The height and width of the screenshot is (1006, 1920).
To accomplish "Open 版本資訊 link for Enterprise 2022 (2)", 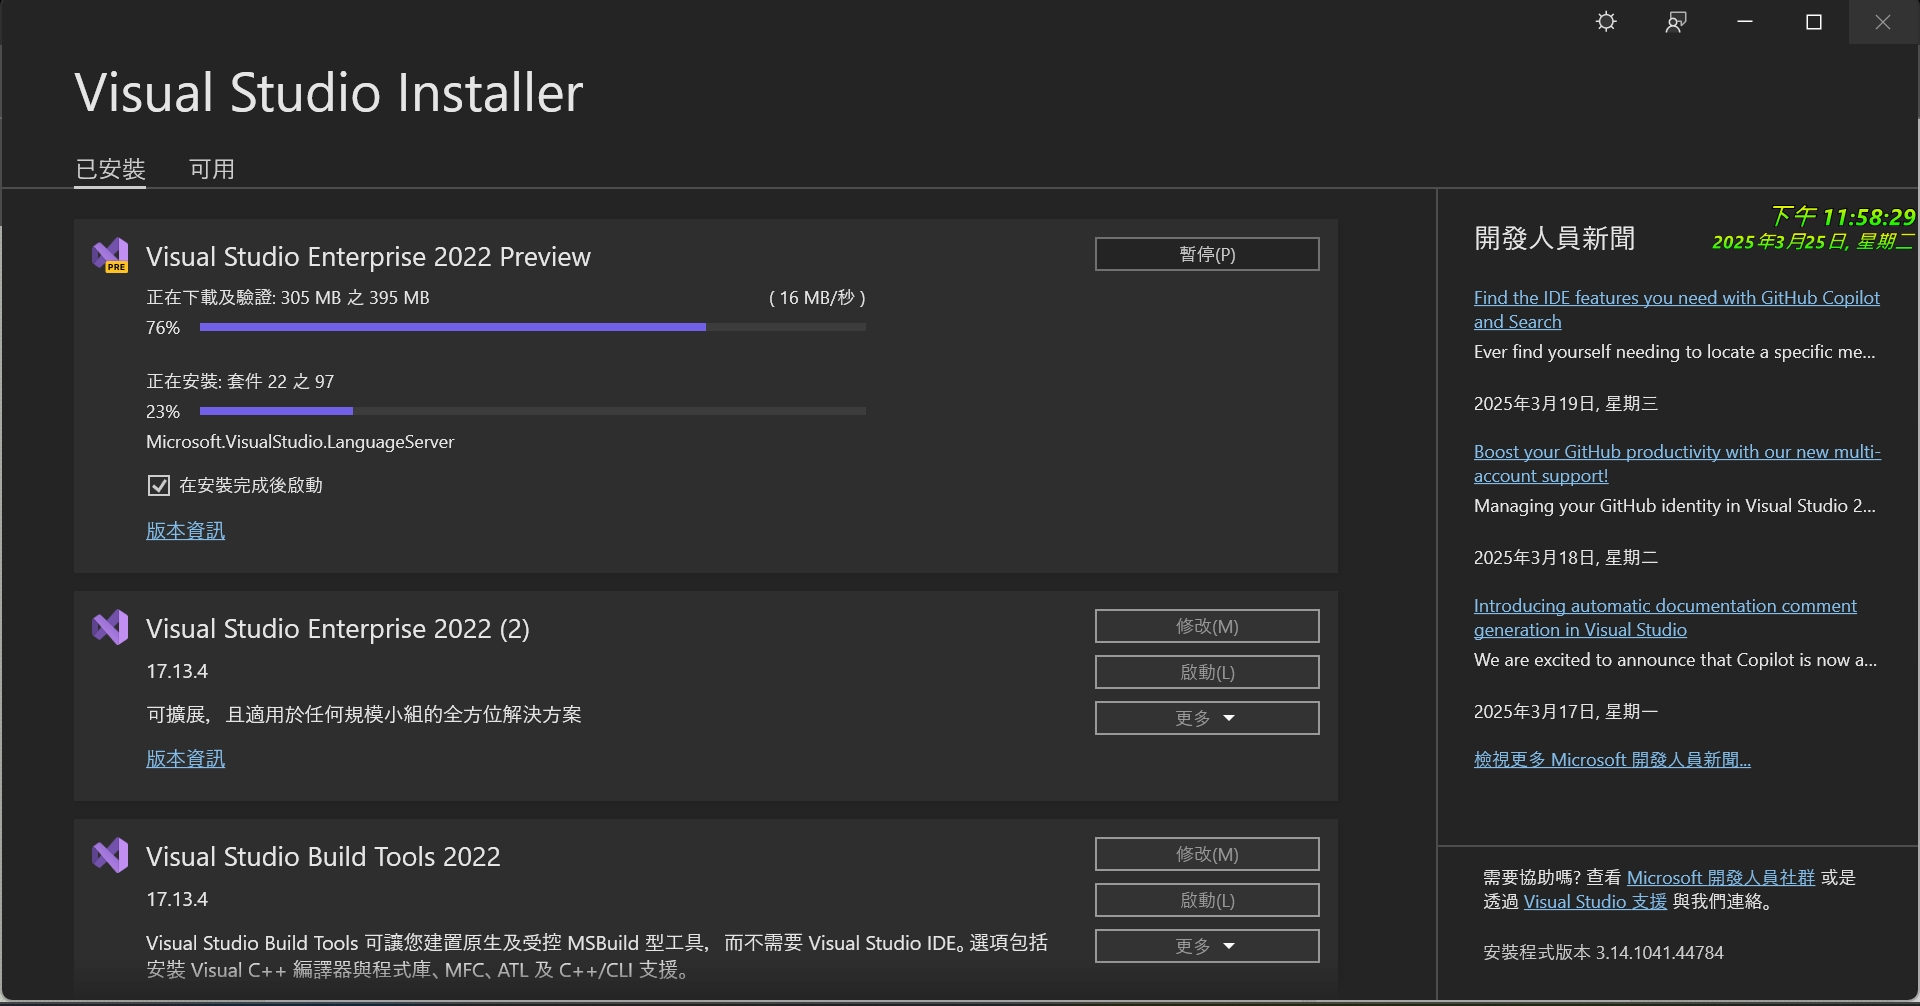I will [x=185, y=759].
